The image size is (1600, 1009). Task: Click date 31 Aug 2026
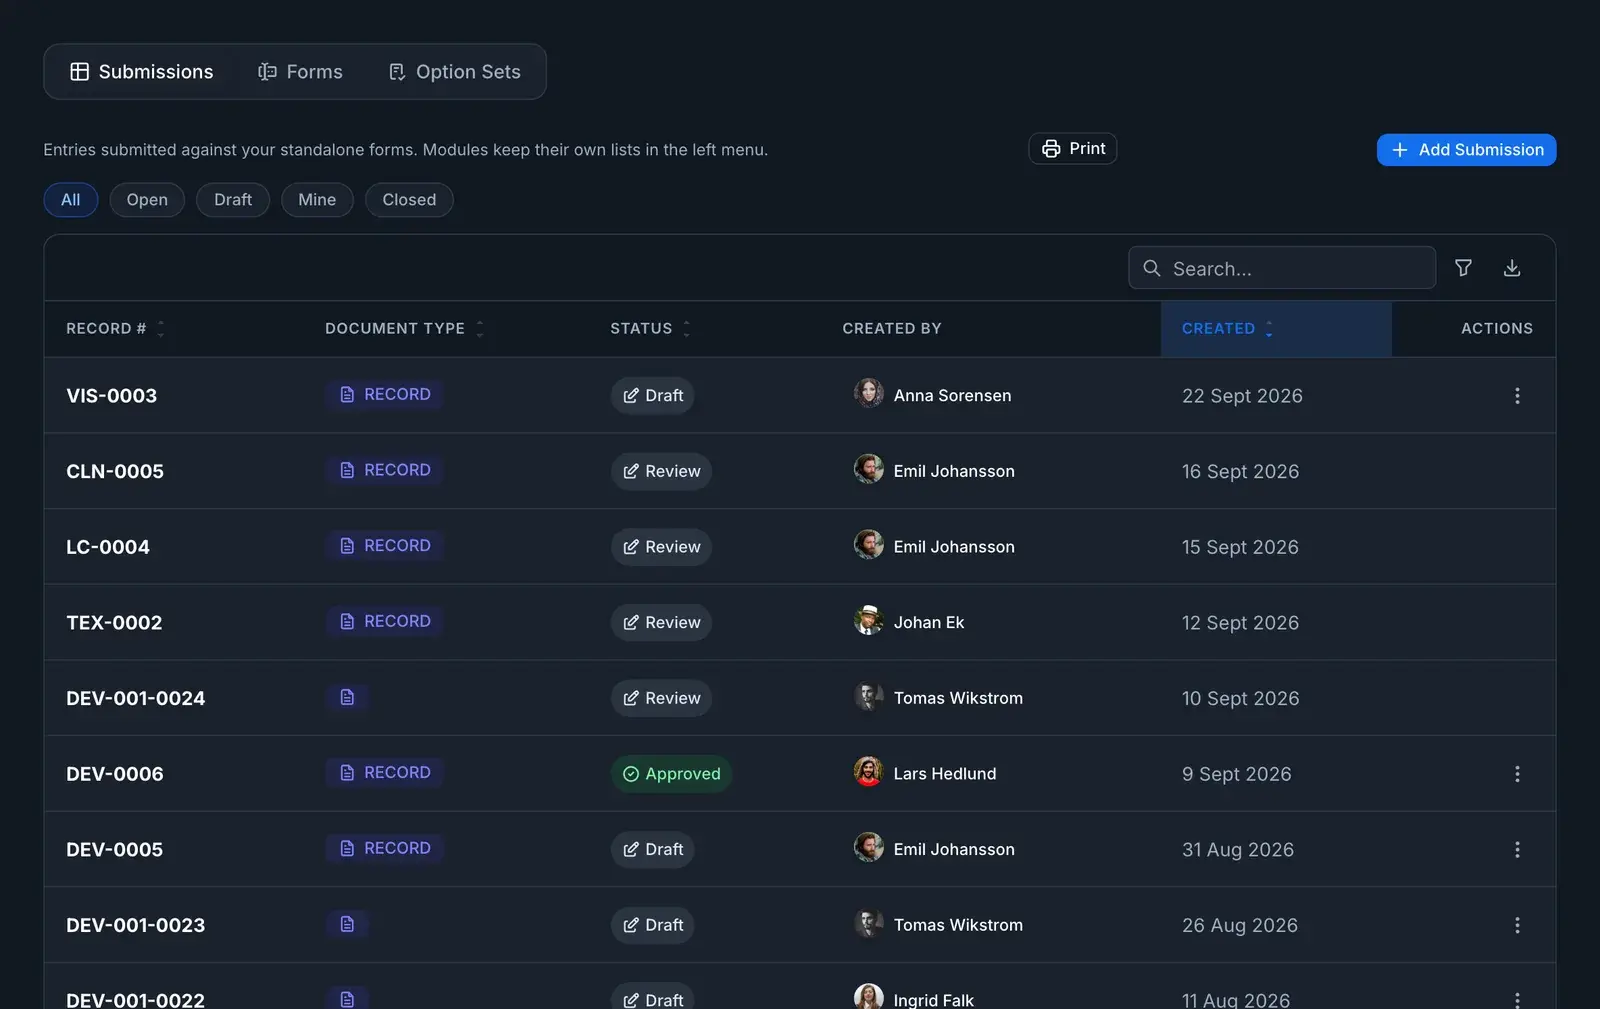(x=1238, y=850)
